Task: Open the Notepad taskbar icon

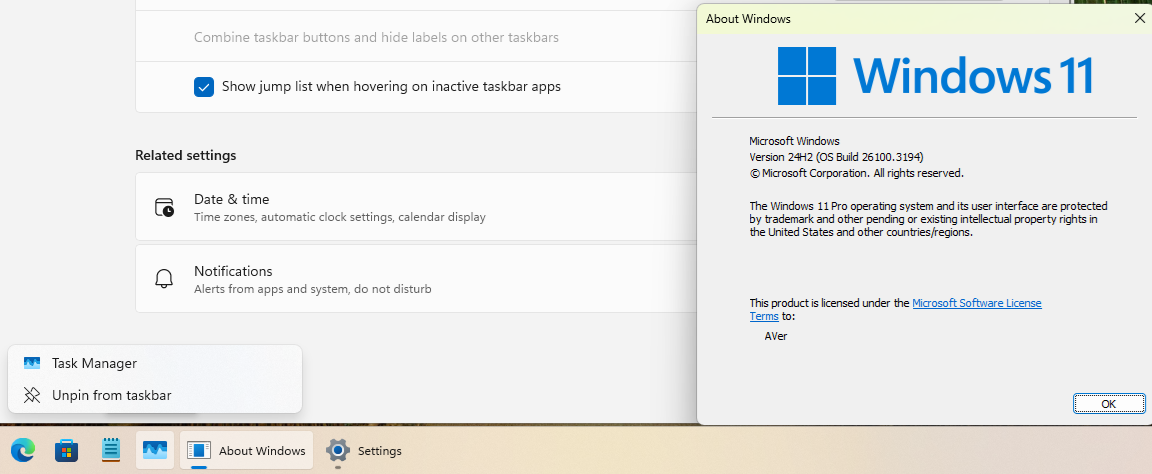Action: click(x=111, y=450)
